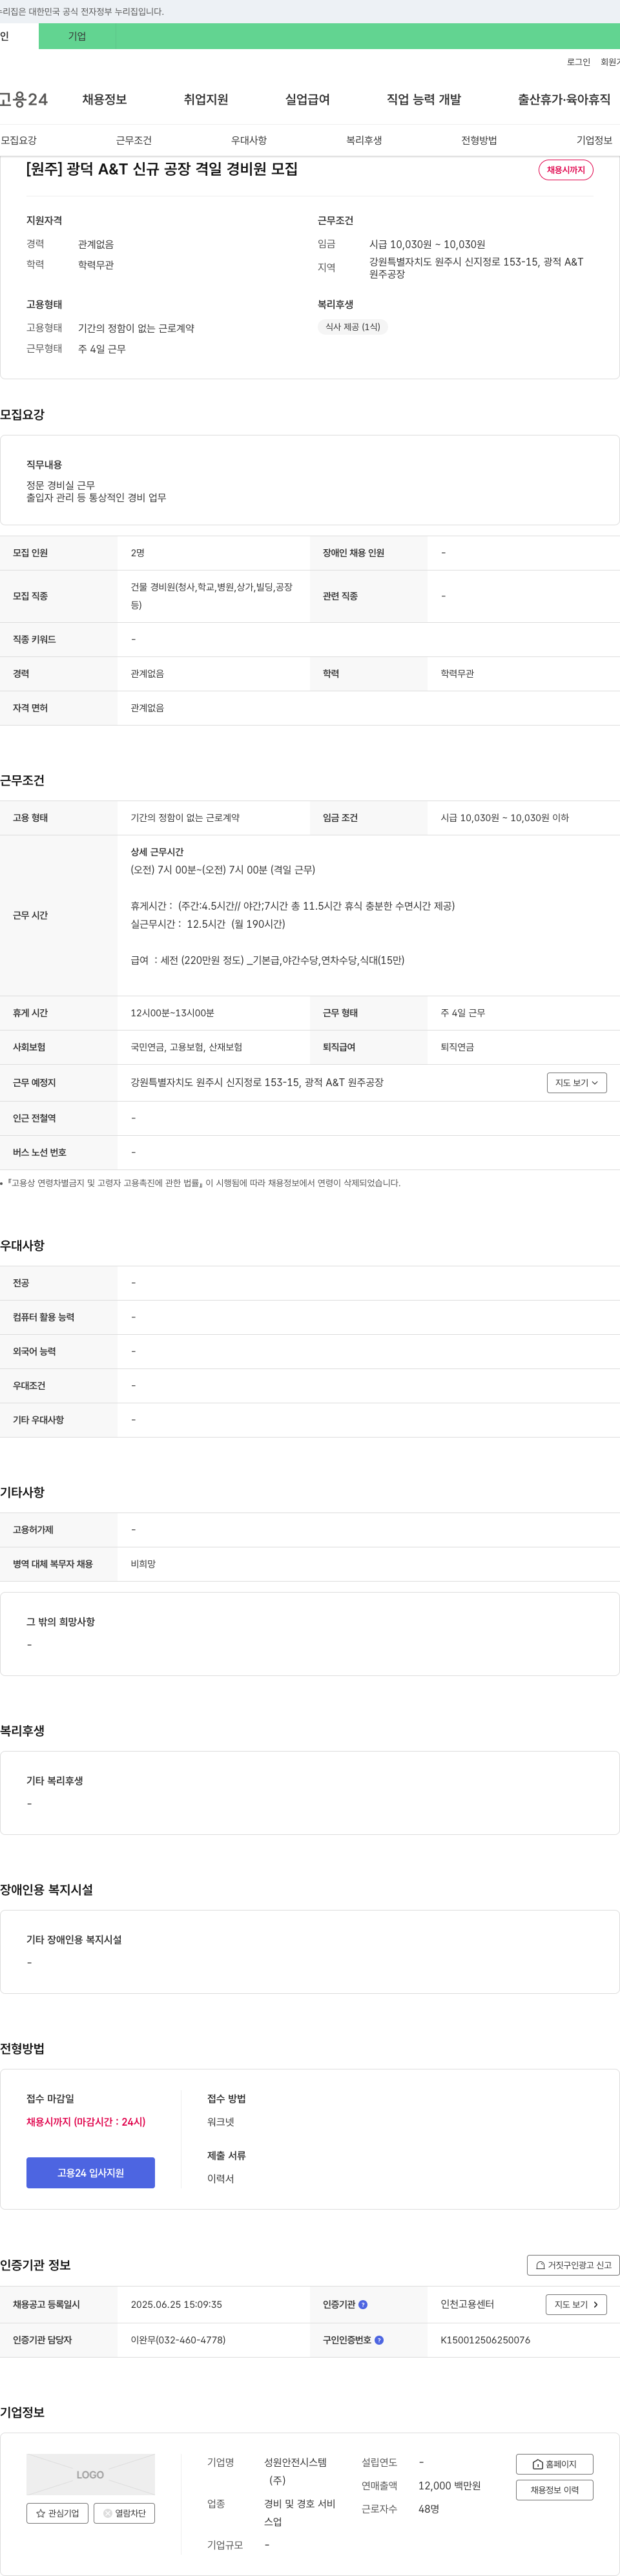Image resolution: width=620 pixels, height=2576 pixels.
Task: Open the 인증기관 help icon
Action: point(363,2304)
